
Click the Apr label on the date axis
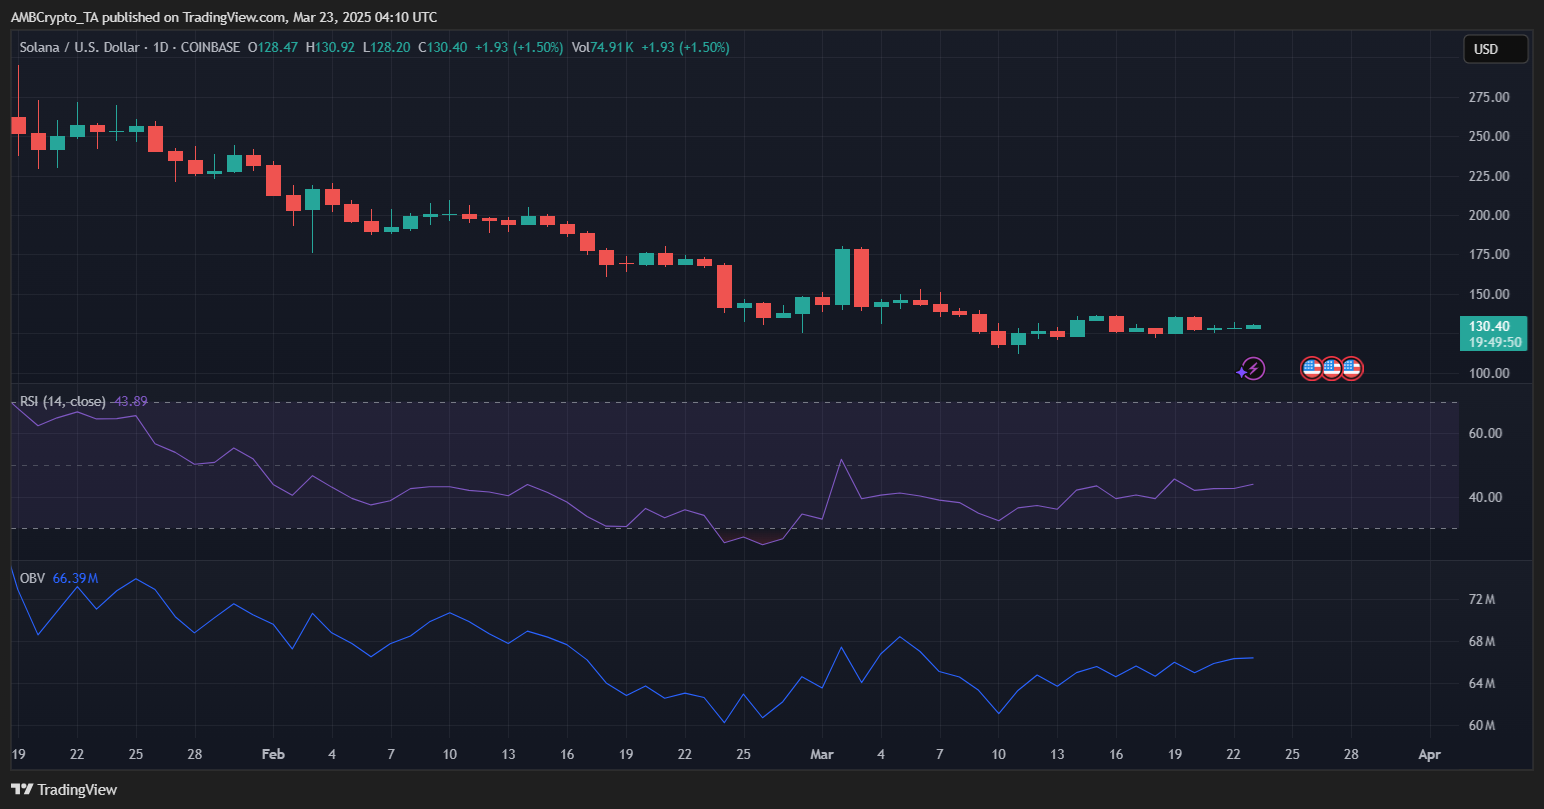1430,754
